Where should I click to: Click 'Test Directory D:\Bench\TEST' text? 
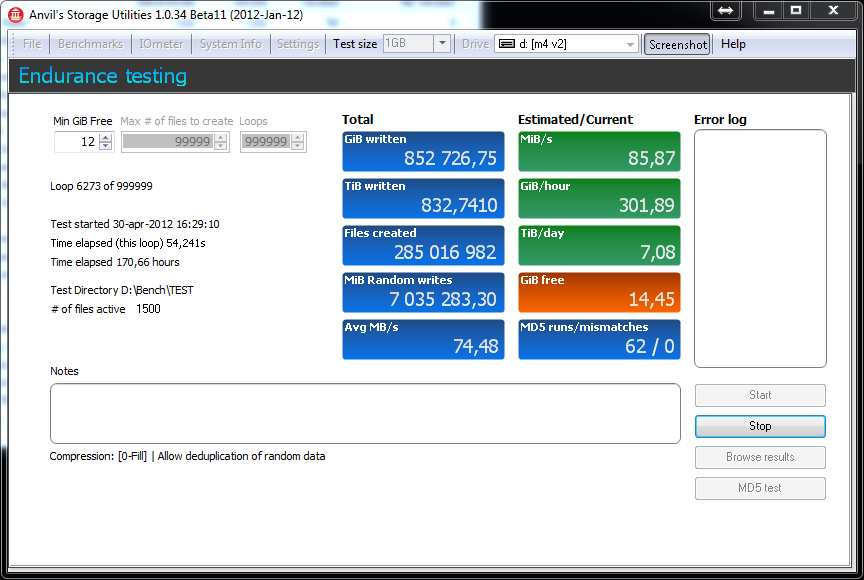click(122, 290)
